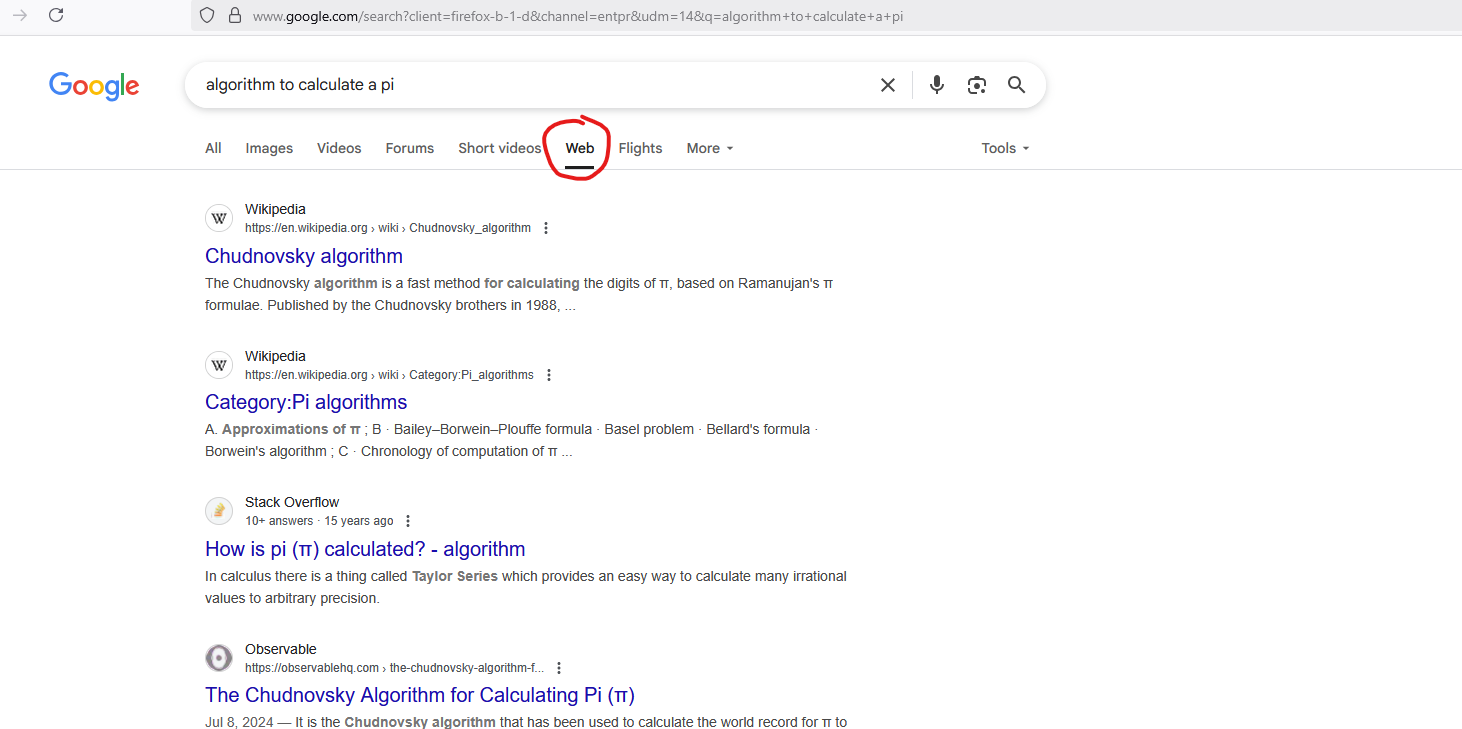Click the Observable site name
The image size is (1462, 729).
pos(281,649)
